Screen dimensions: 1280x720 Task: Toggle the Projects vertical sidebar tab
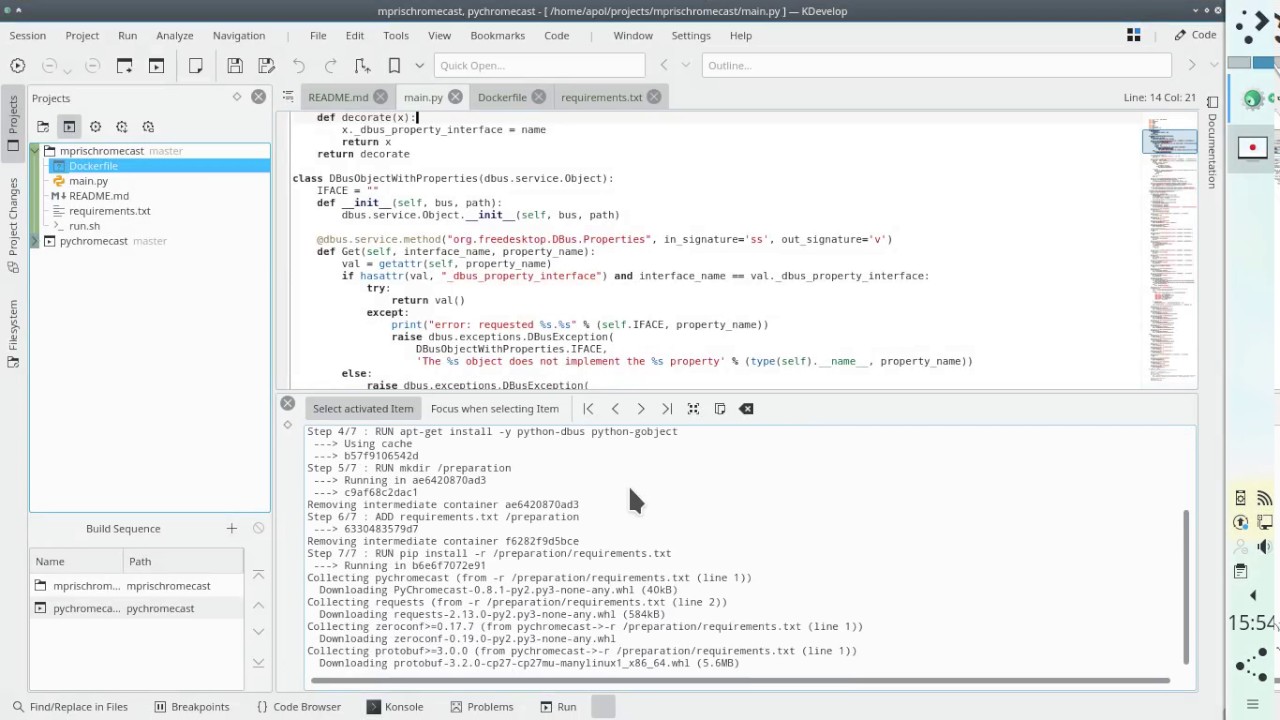pos(13,123)
